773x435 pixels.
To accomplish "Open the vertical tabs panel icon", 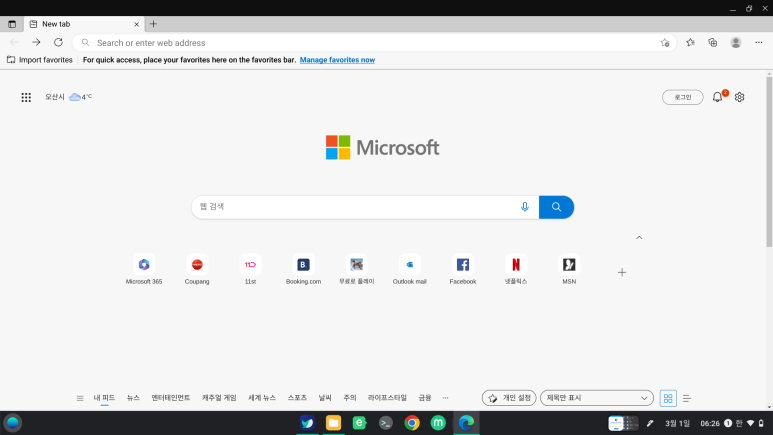I will 12,24.
